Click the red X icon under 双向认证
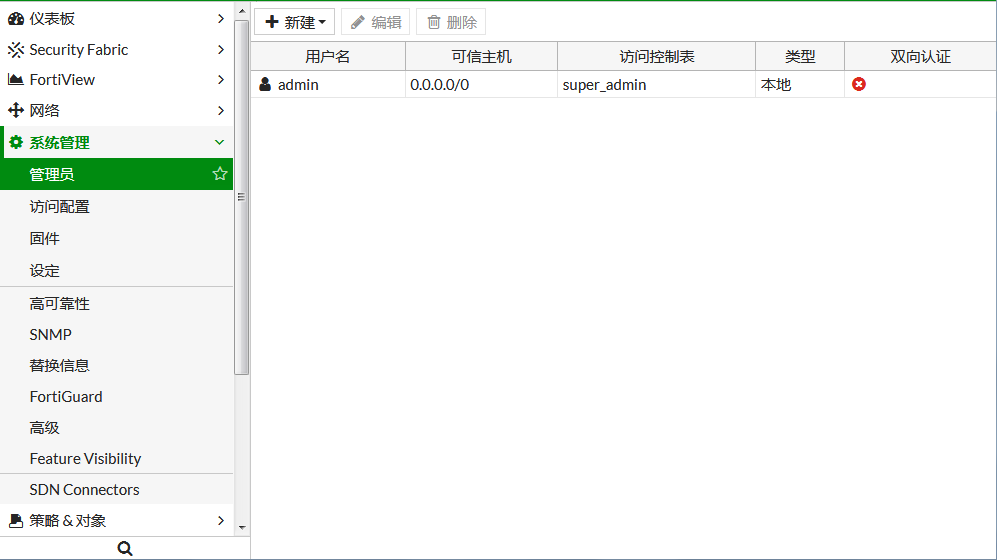 pyautogui.click(x=859, y=85)
